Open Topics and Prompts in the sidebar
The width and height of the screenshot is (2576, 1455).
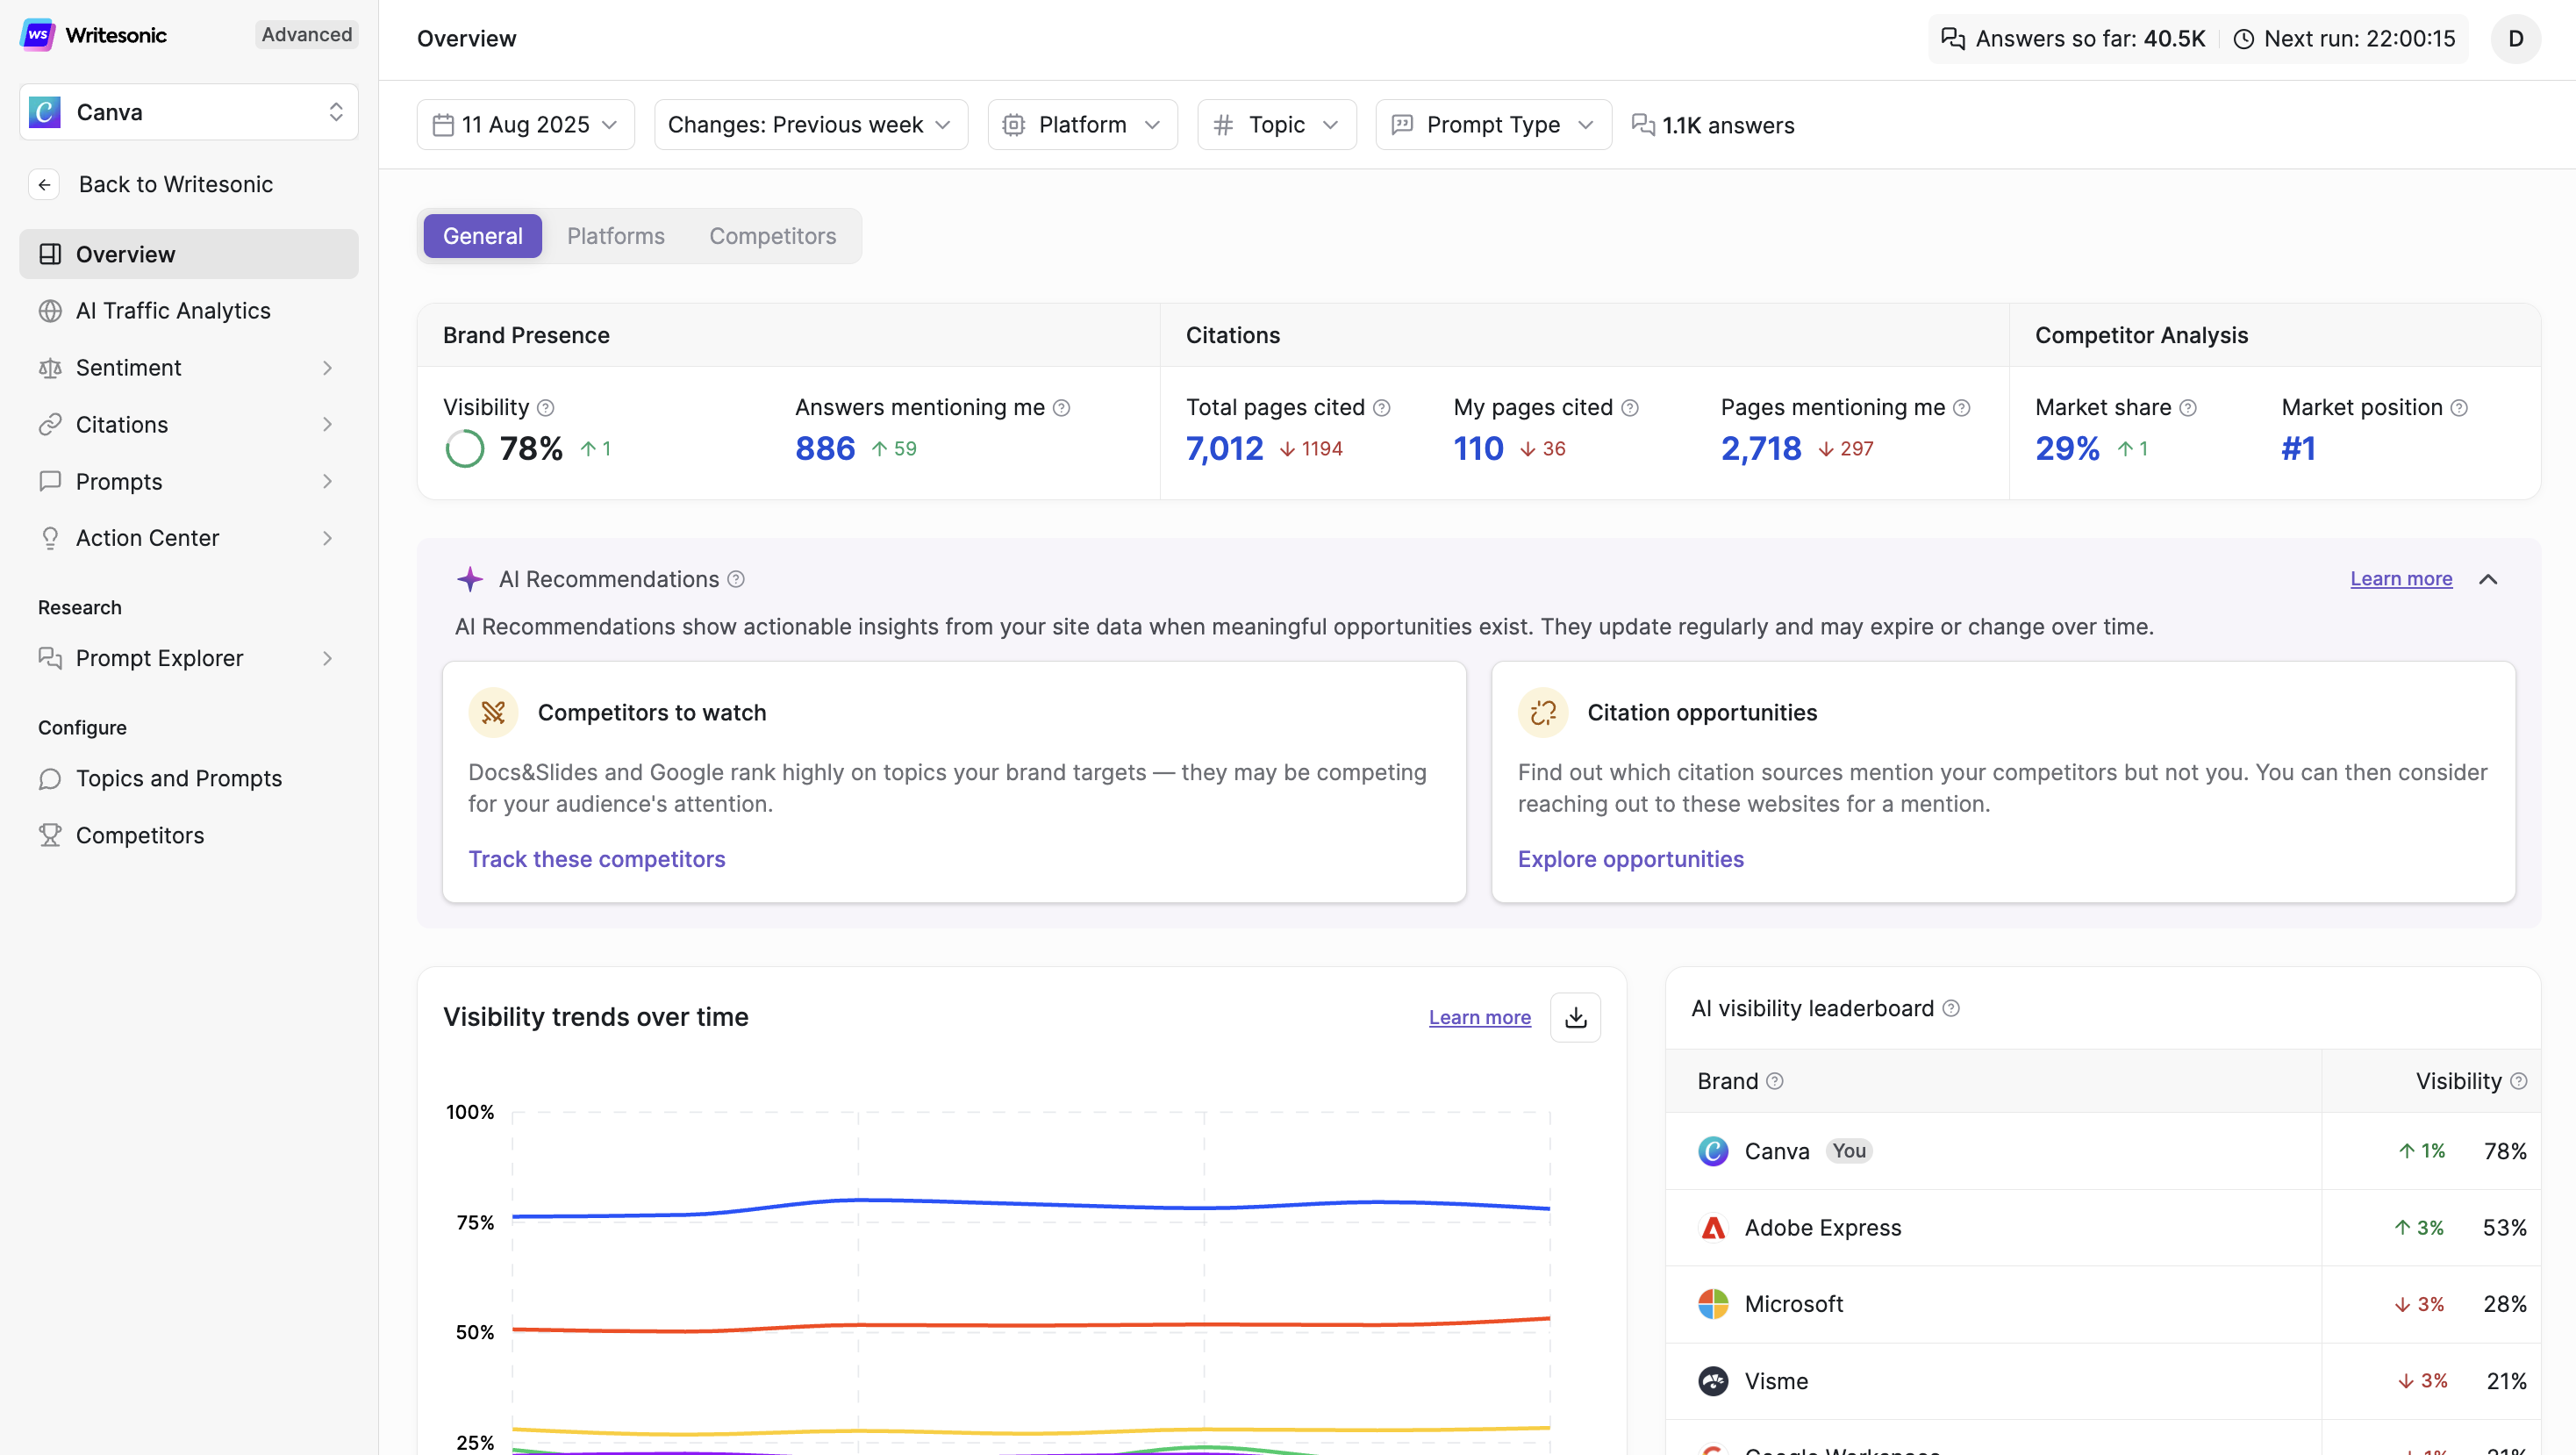pyautogui.click(x=189, y=778)
